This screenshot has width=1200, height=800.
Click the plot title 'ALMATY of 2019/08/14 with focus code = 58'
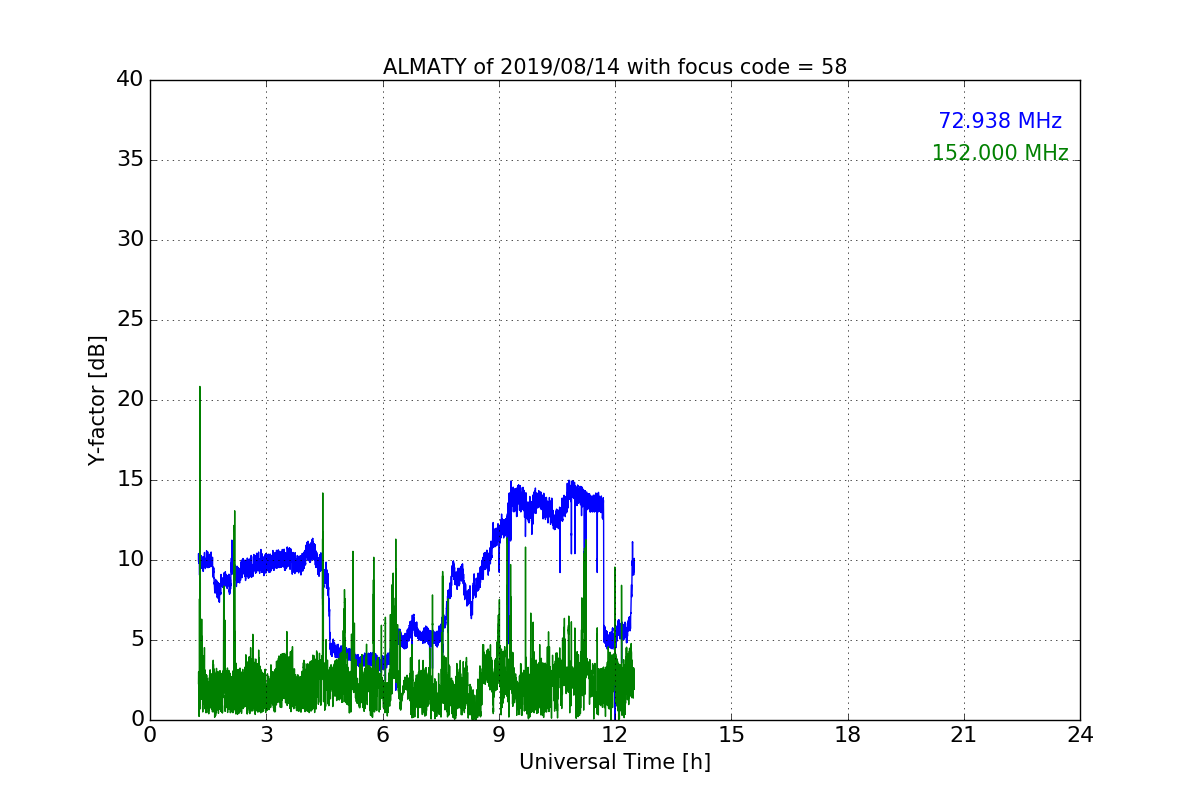(x=615, y=67)
